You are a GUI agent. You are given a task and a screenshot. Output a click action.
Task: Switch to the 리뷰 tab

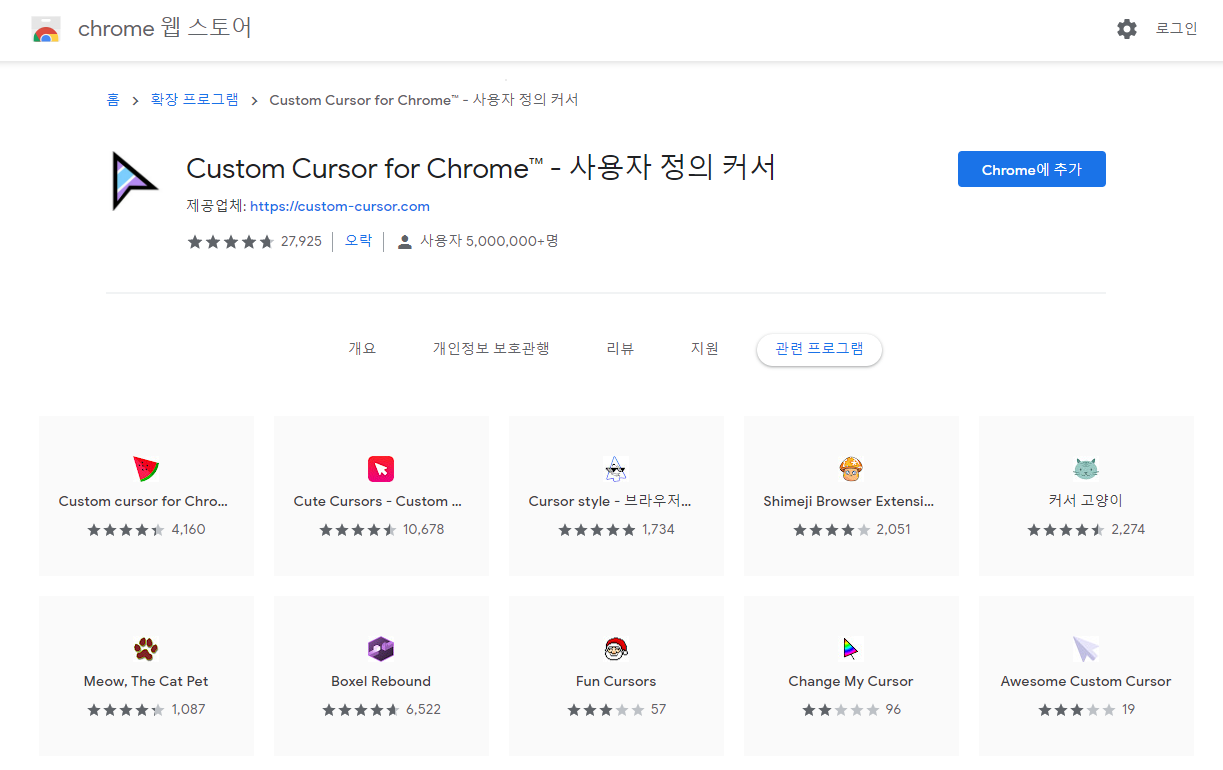click(620, 349)
